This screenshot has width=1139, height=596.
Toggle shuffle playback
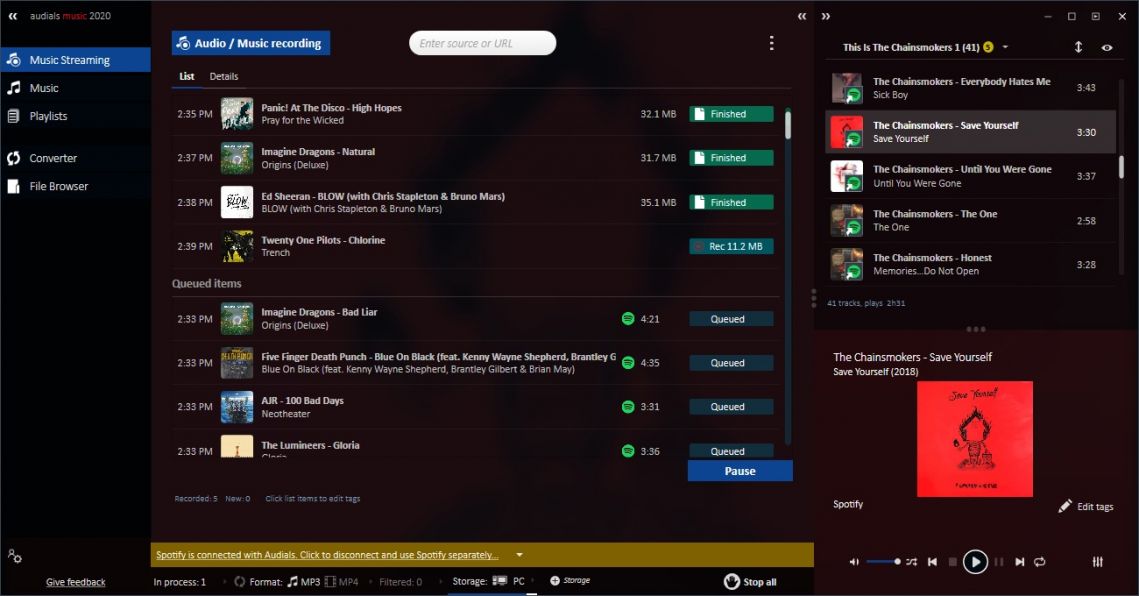pos(912,562)
